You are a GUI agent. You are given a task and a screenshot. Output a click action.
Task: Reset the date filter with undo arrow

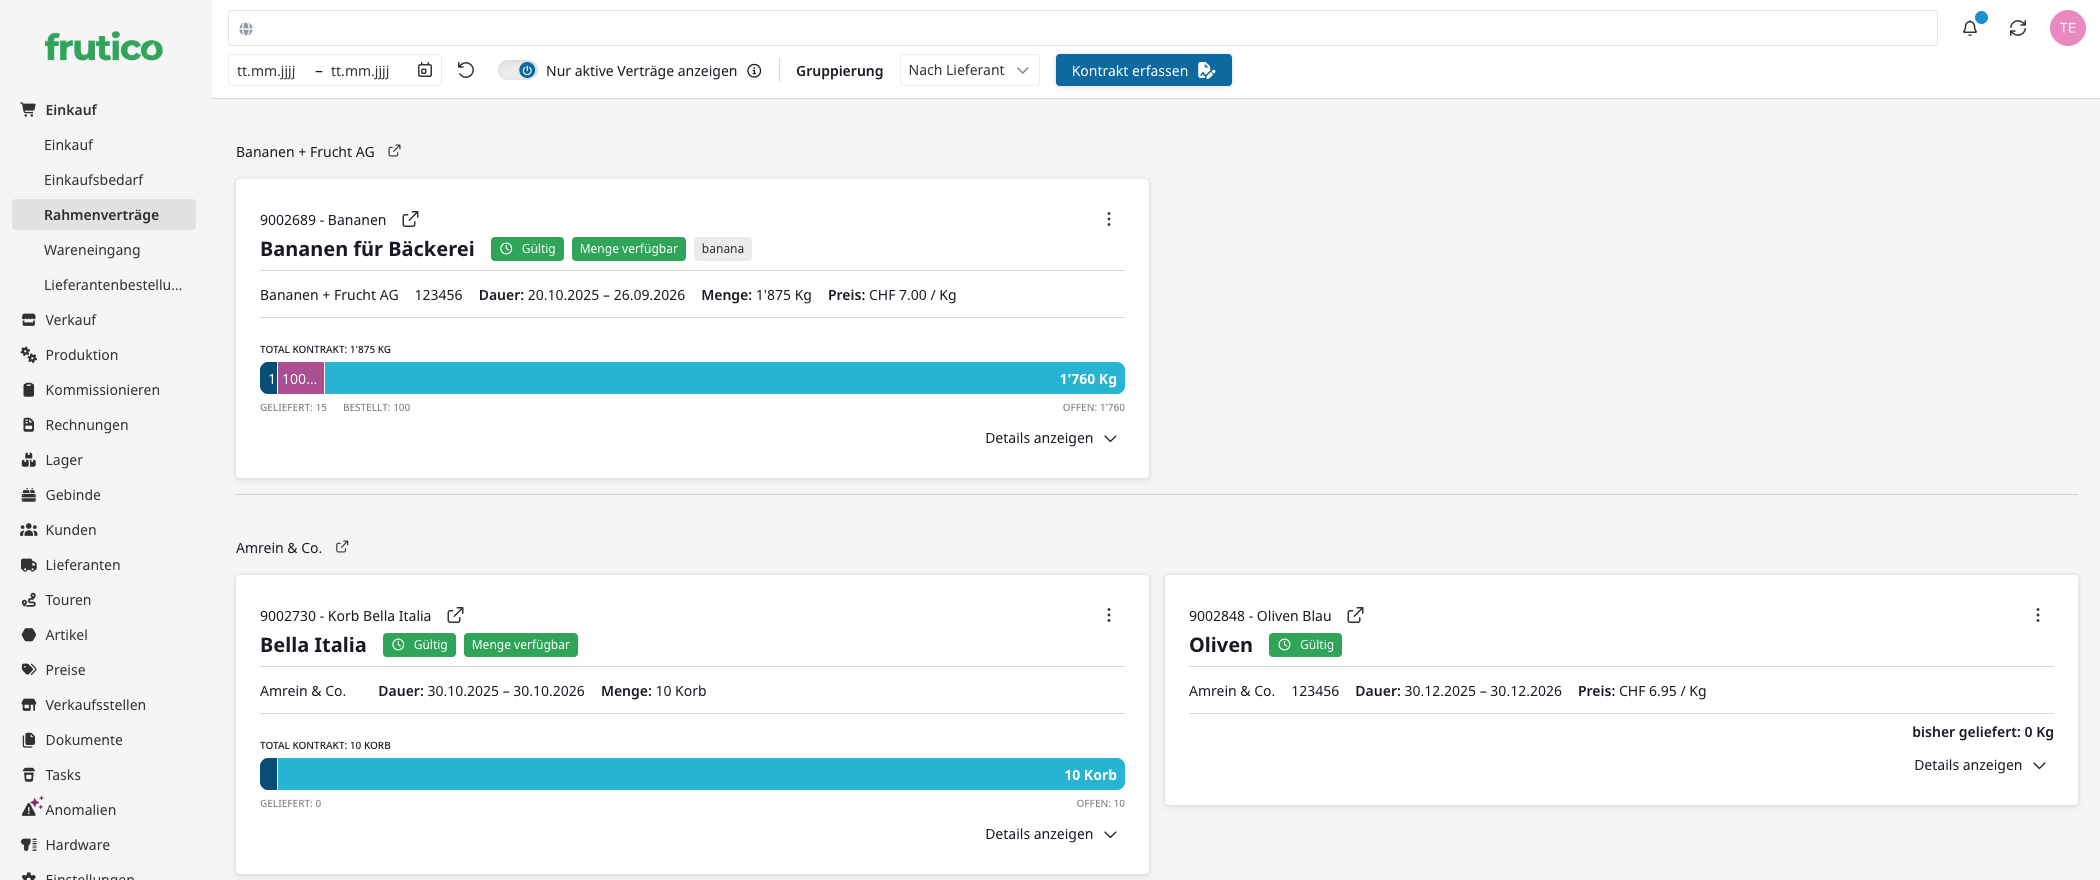click(466, 70)
